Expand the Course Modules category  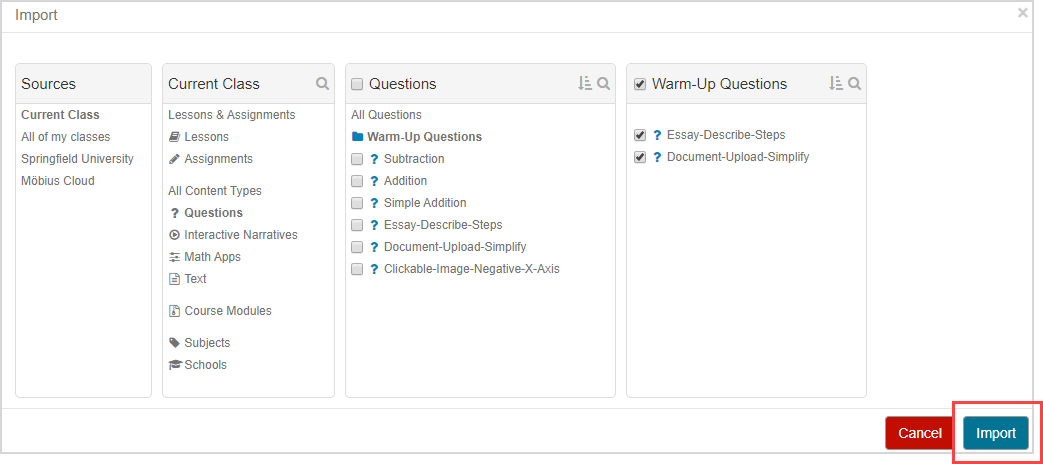(x=227, y=311)
